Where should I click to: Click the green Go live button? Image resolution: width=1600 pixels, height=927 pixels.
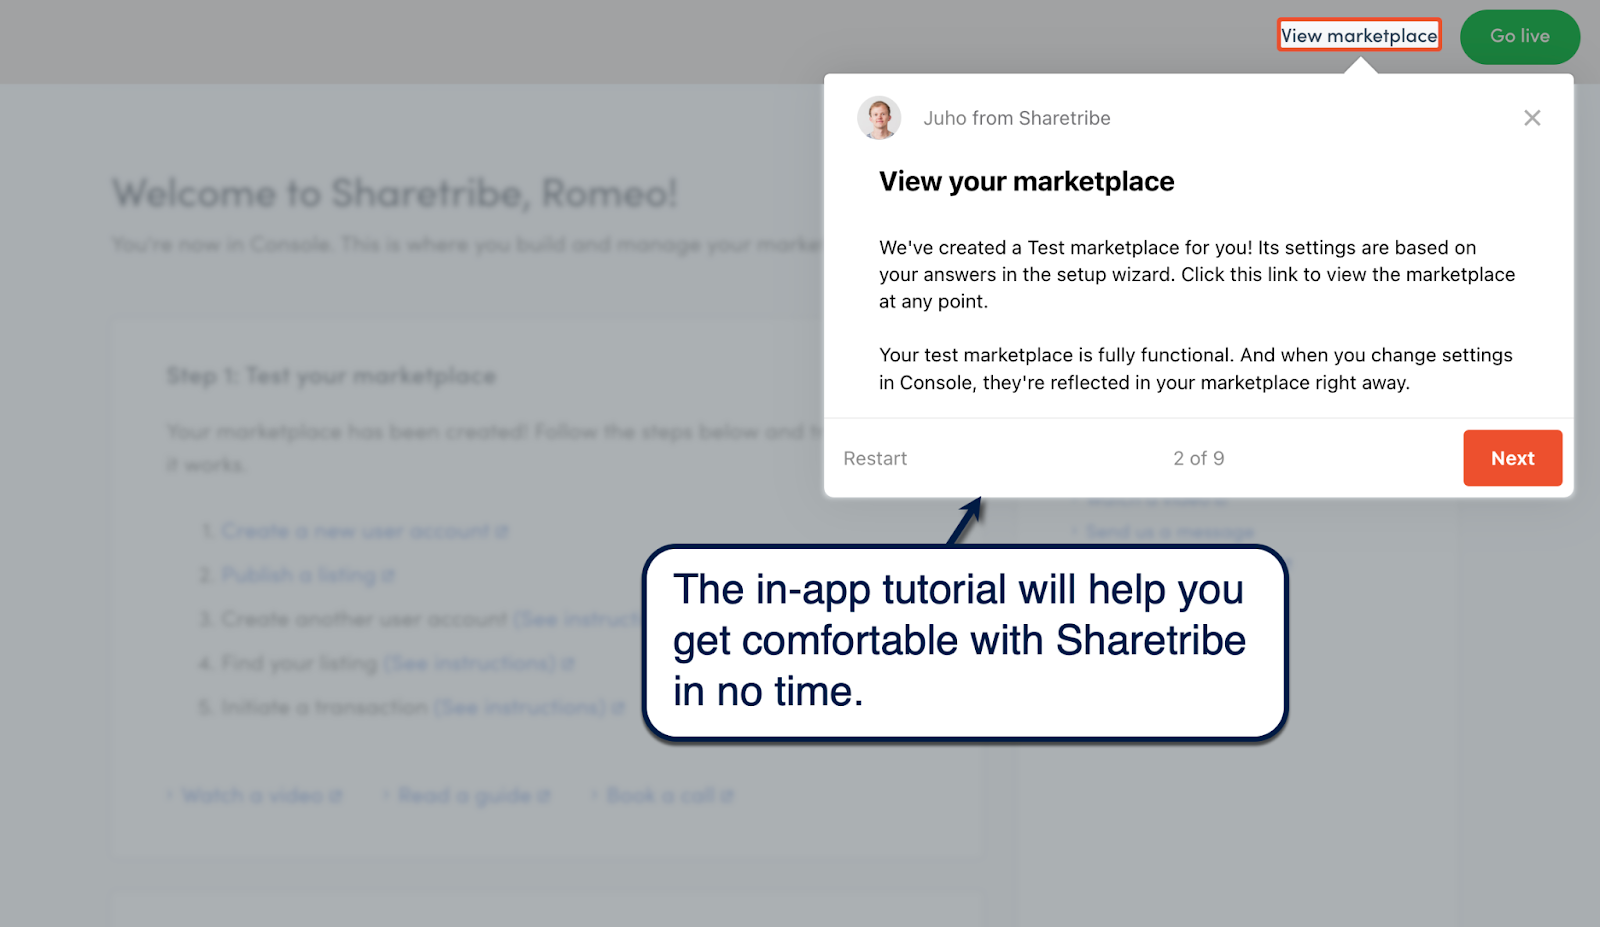(1520, 37)
